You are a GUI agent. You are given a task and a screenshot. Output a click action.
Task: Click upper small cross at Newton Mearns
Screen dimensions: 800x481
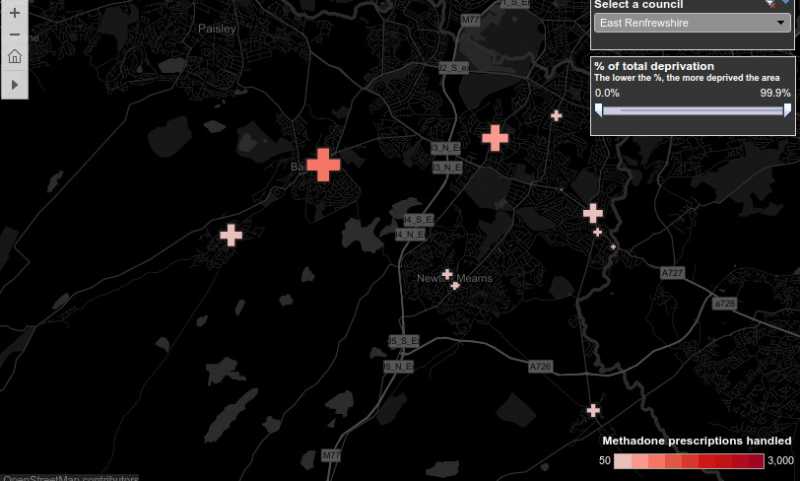point(447,274)
